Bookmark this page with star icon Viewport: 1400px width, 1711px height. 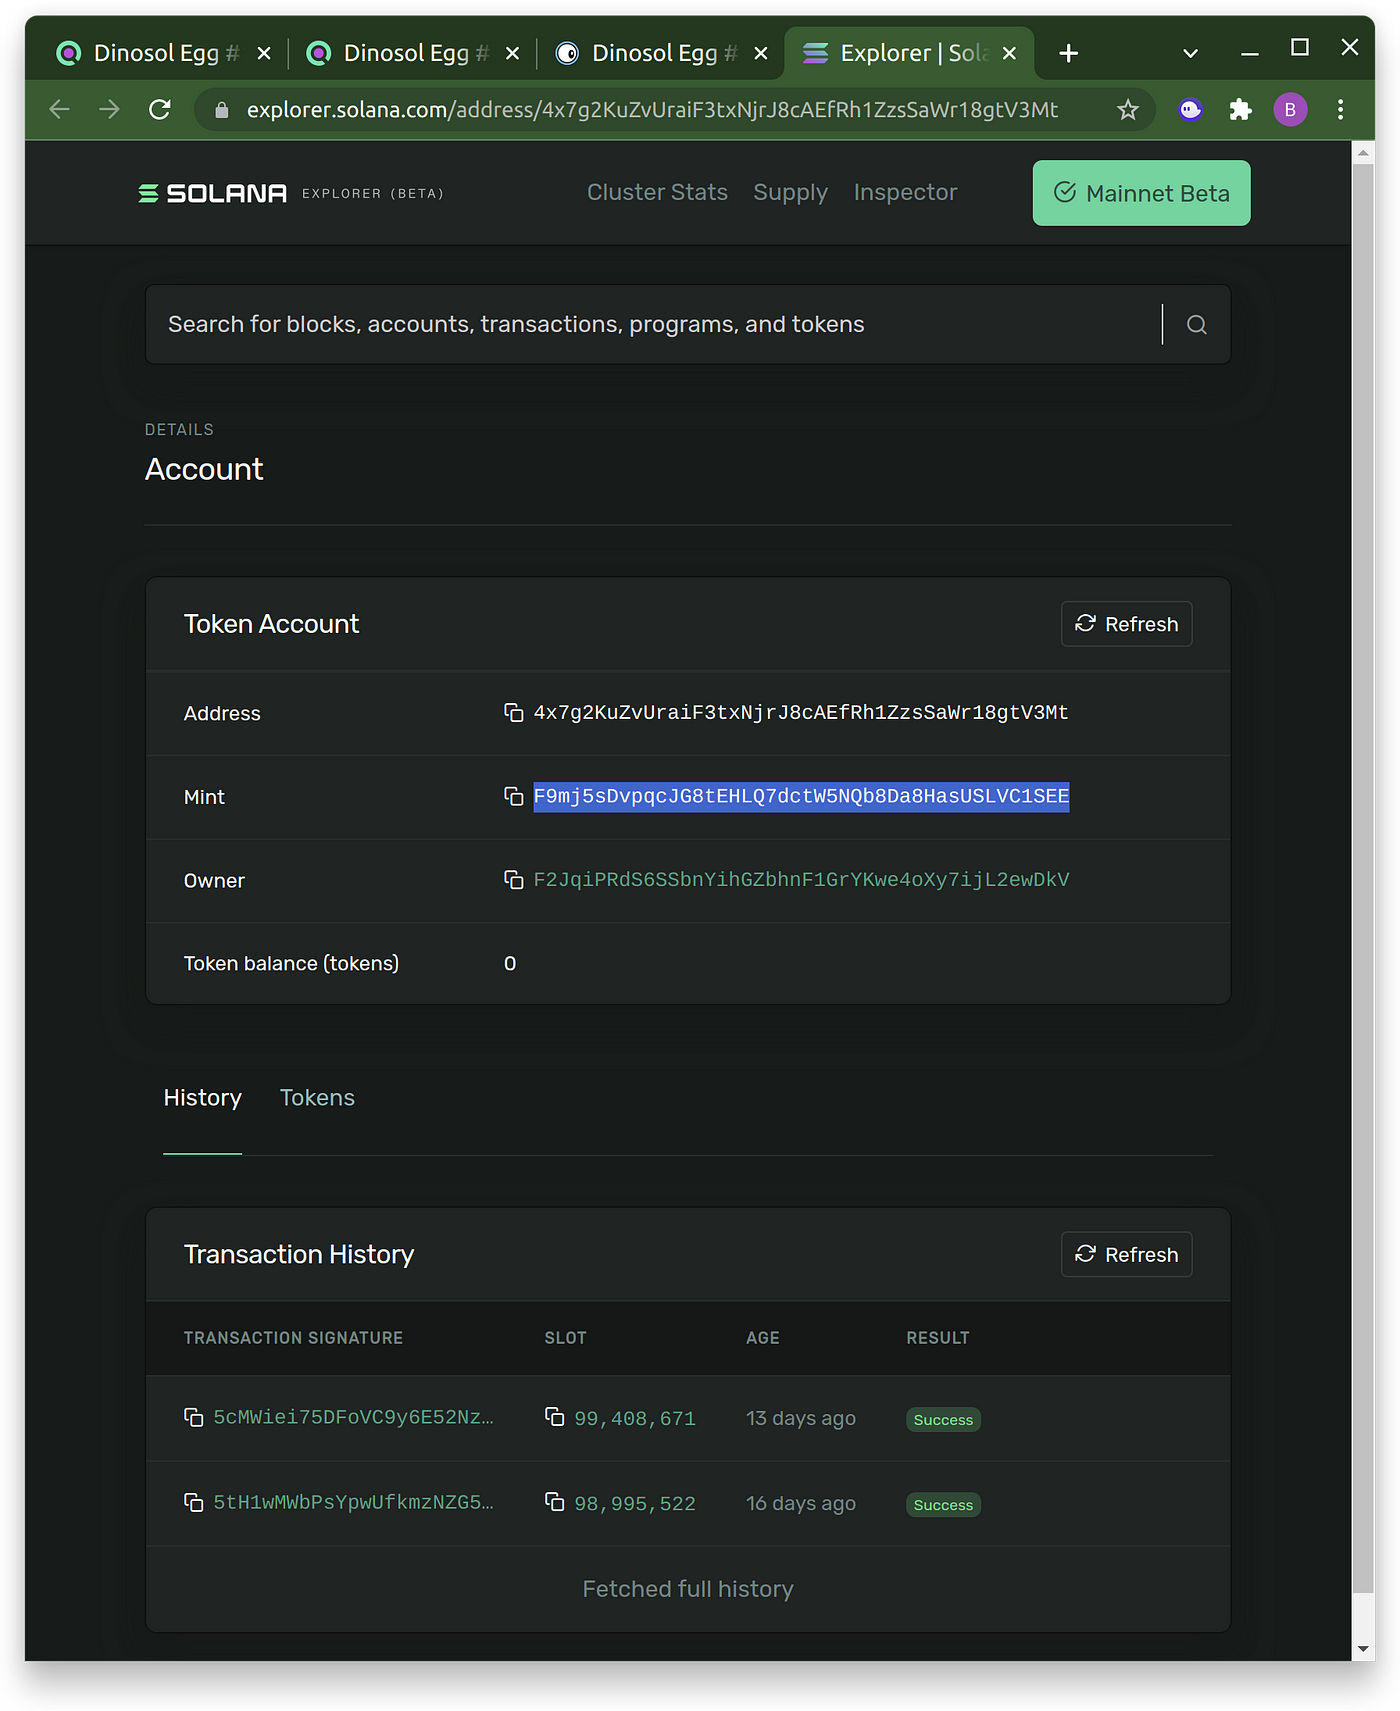[1128, 110]
